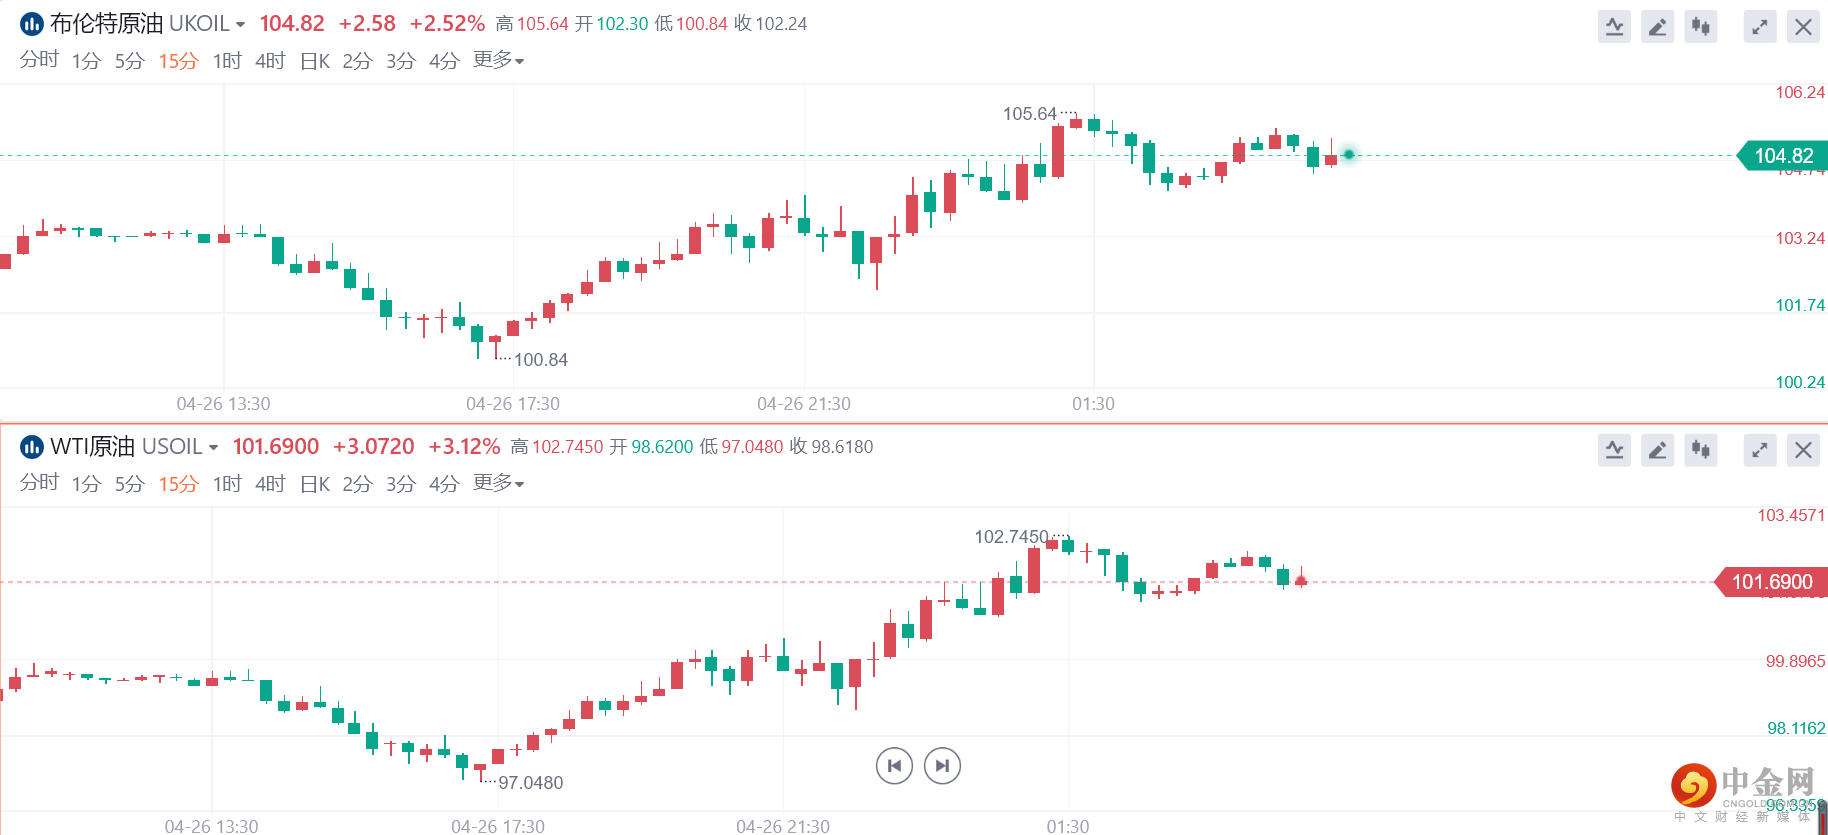This screenshot has width=1828, height=835.
Task: Select 分时 view on Brent chart
Action: (39, 61)
